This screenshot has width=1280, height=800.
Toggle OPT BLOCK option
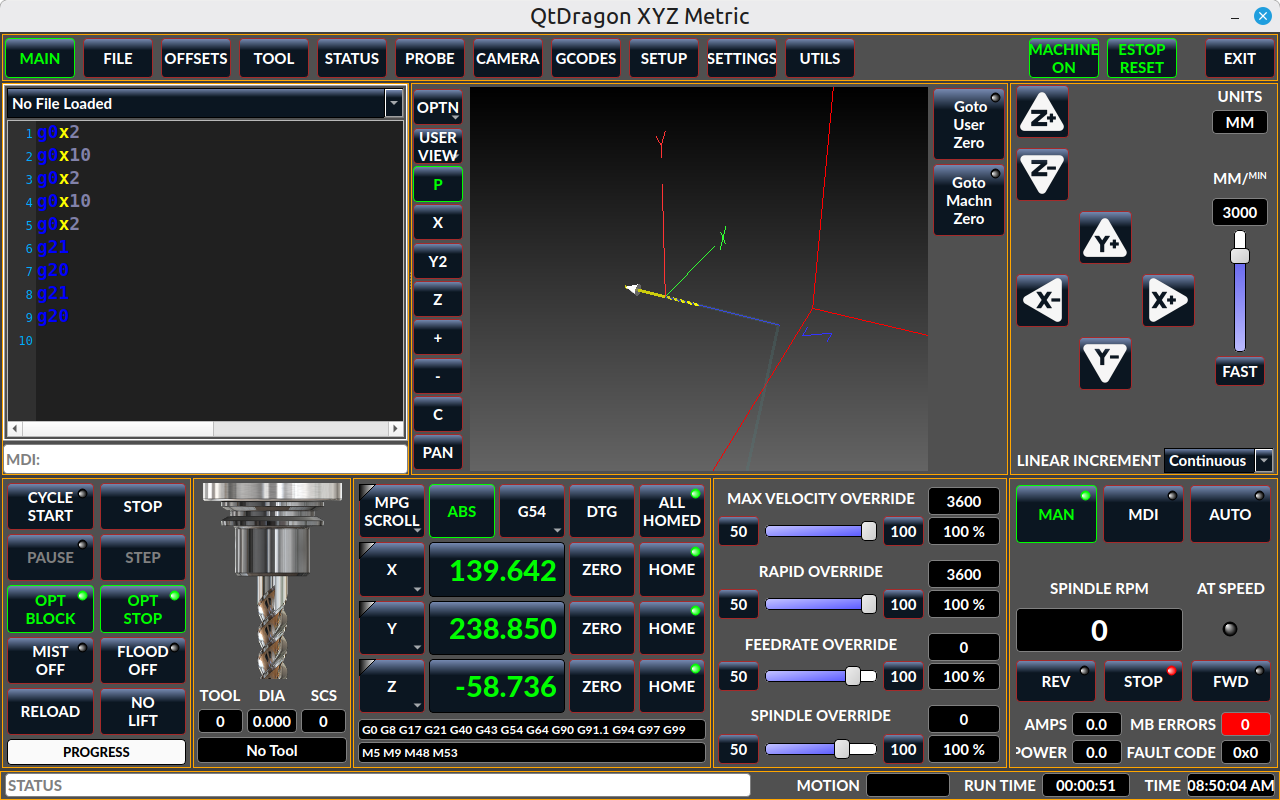50,609
